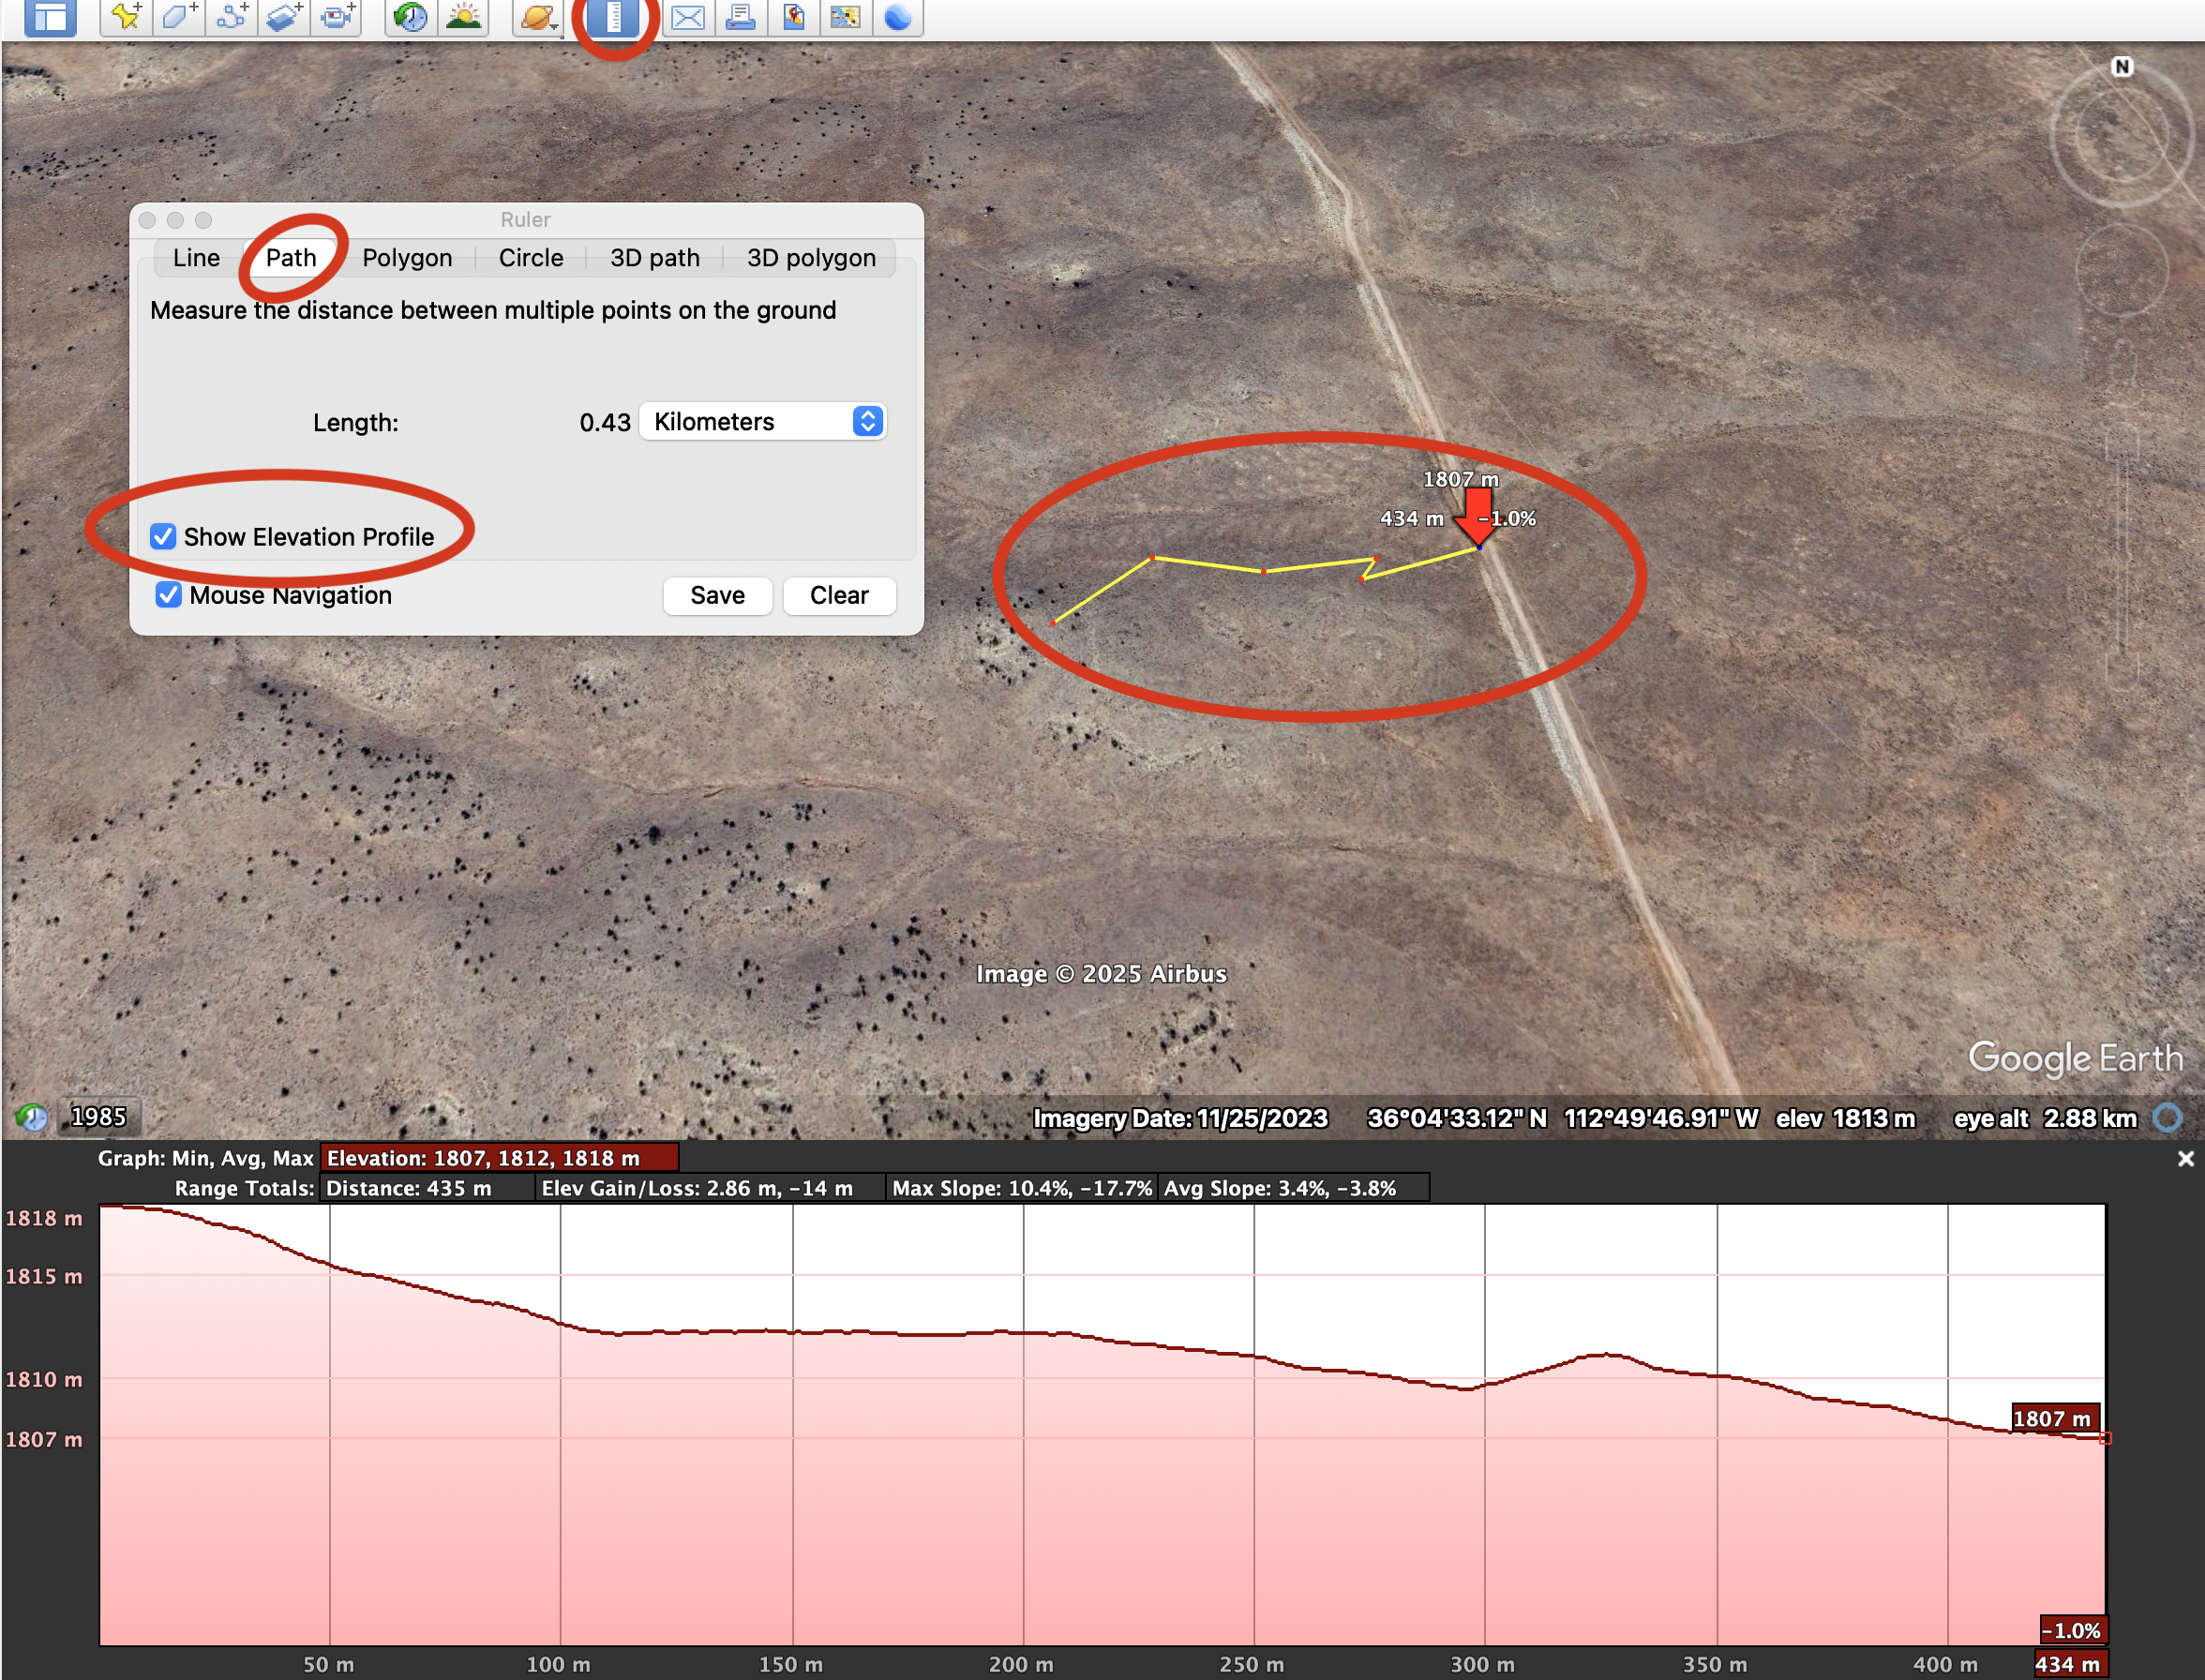Viewport: 2205px width, 1680px height.
Task: Click the Add Path toolbar icon
Action: tap(232, 16)
